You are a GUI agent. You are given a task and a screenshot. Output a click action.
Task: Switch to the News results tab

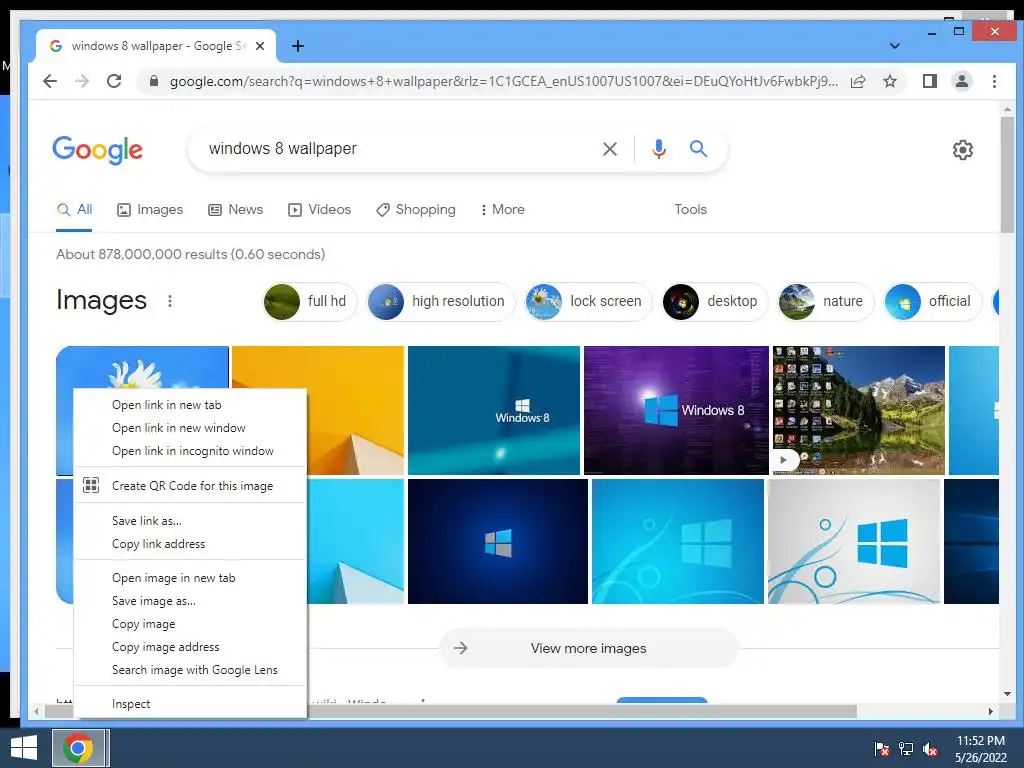click(x=235, y=210)
